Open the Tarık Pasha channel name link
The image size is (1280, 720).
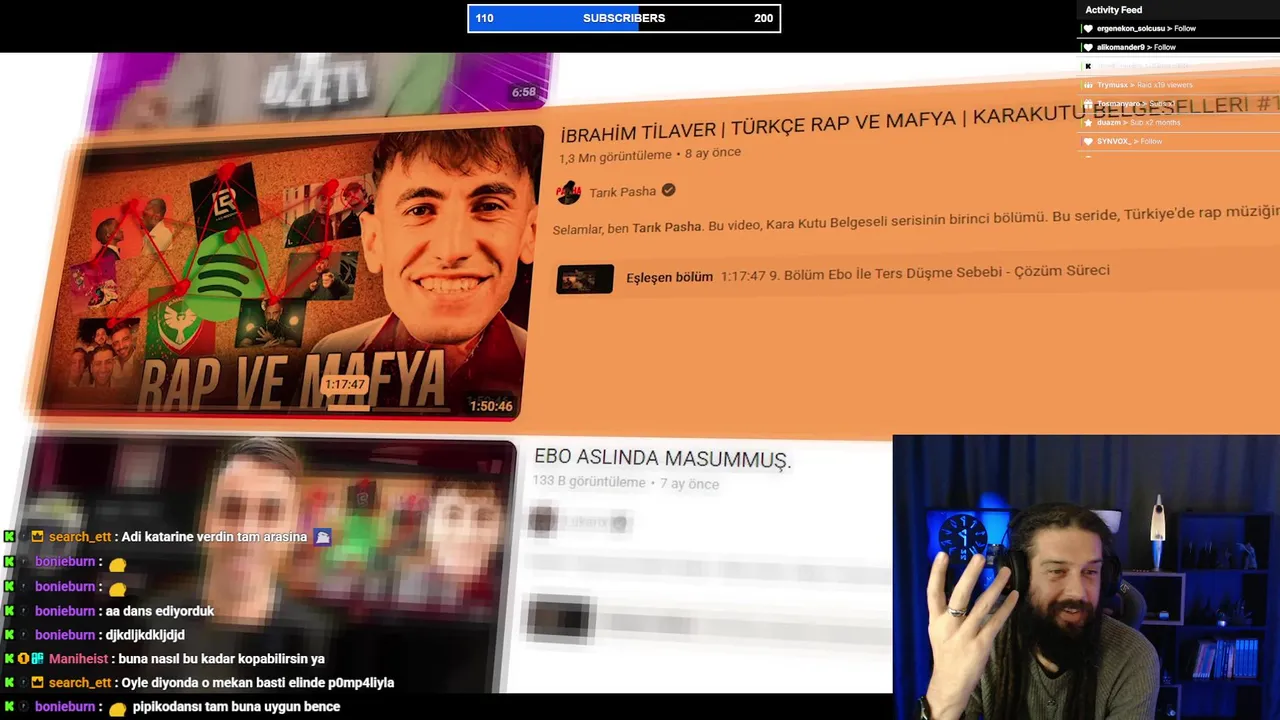(x=622, y=191)
